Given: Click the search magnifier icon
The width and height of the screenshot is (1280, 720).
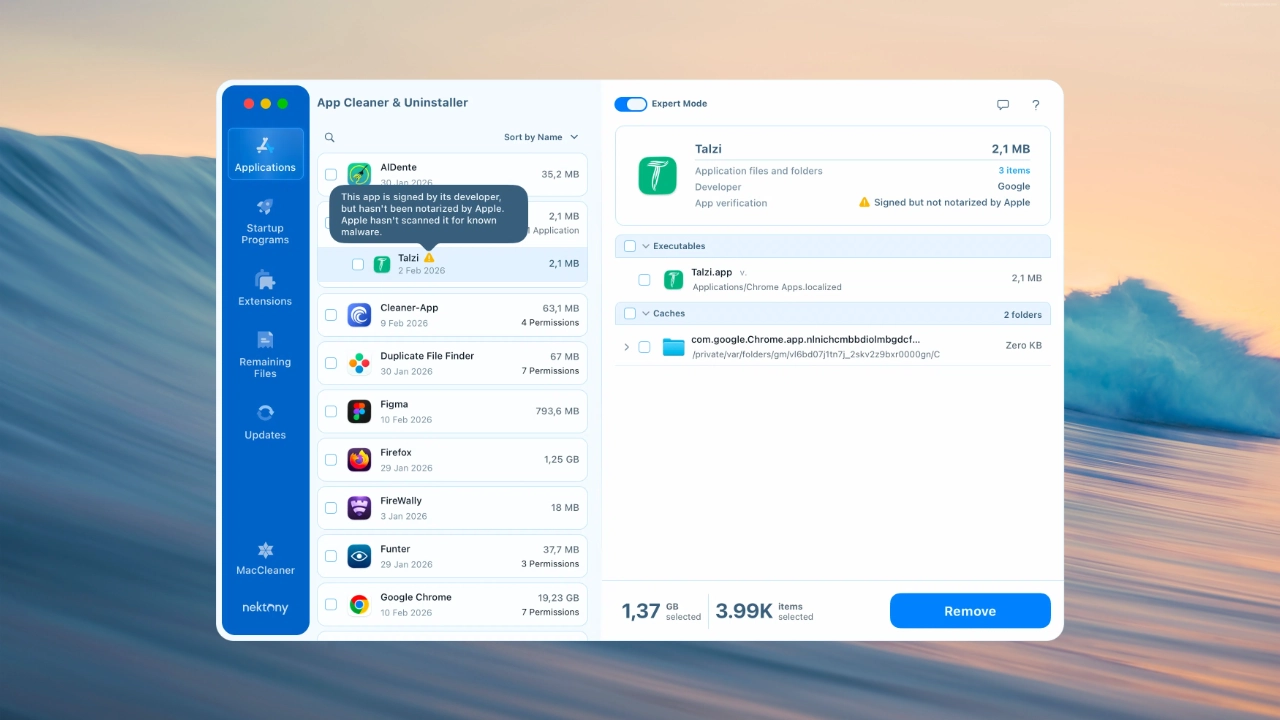Looking at the screenshot, I should [x=329, y=137].
